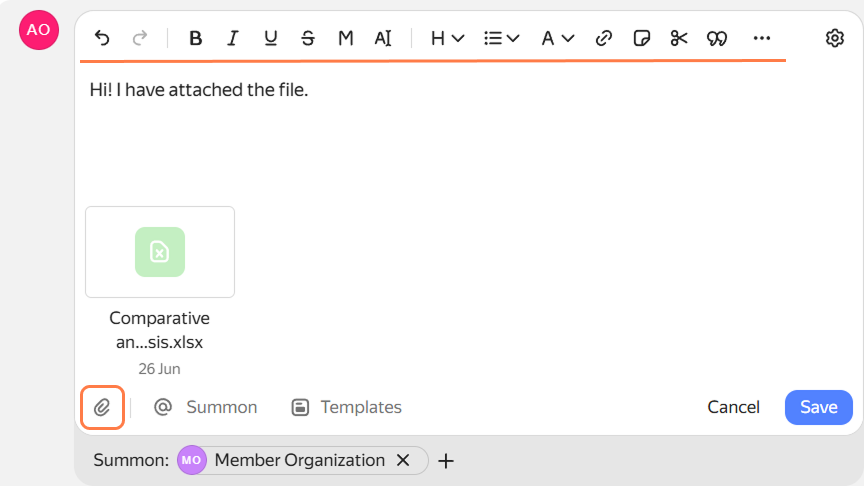Toggle underline formatting
This screenshot has width=864, height=486.
[270, 38]
